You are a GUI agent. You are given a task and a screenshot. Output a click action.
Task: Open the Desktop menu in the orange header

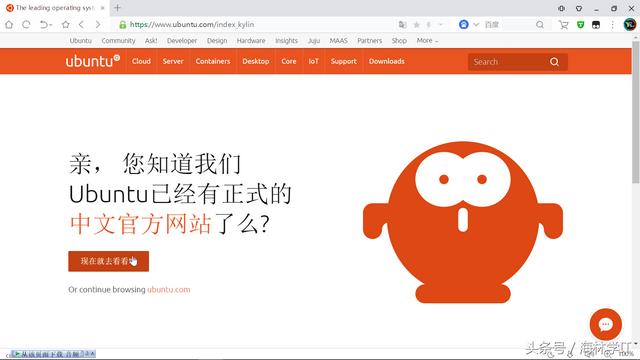256,61
